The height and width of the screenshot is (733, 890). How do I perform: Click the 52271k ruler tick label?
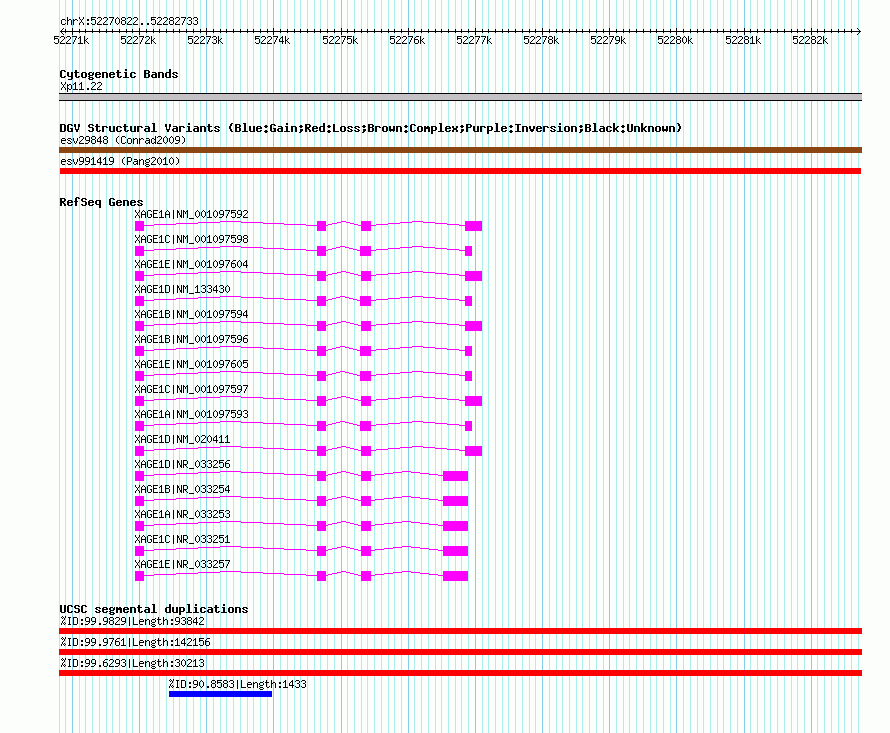[71, 40]
